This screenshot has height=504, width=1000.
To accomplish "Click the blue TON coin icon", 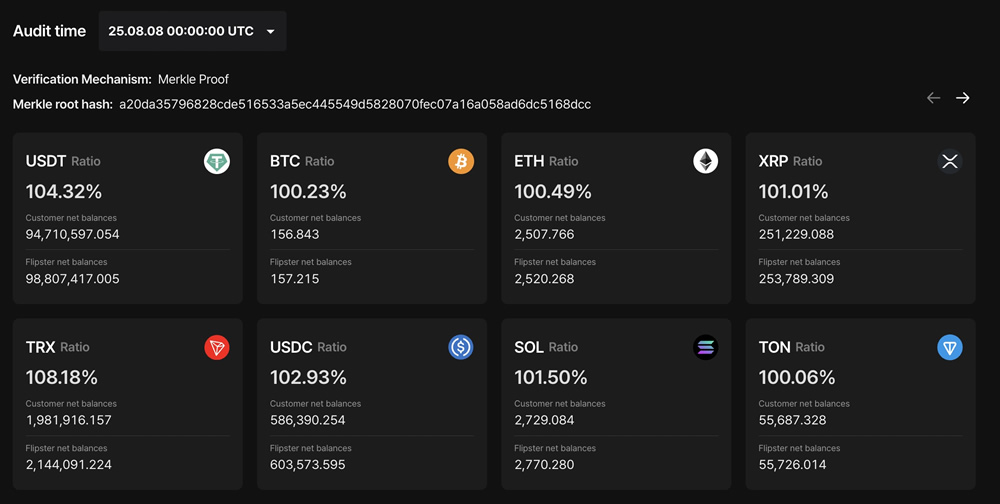I will (x=950, y=347).
